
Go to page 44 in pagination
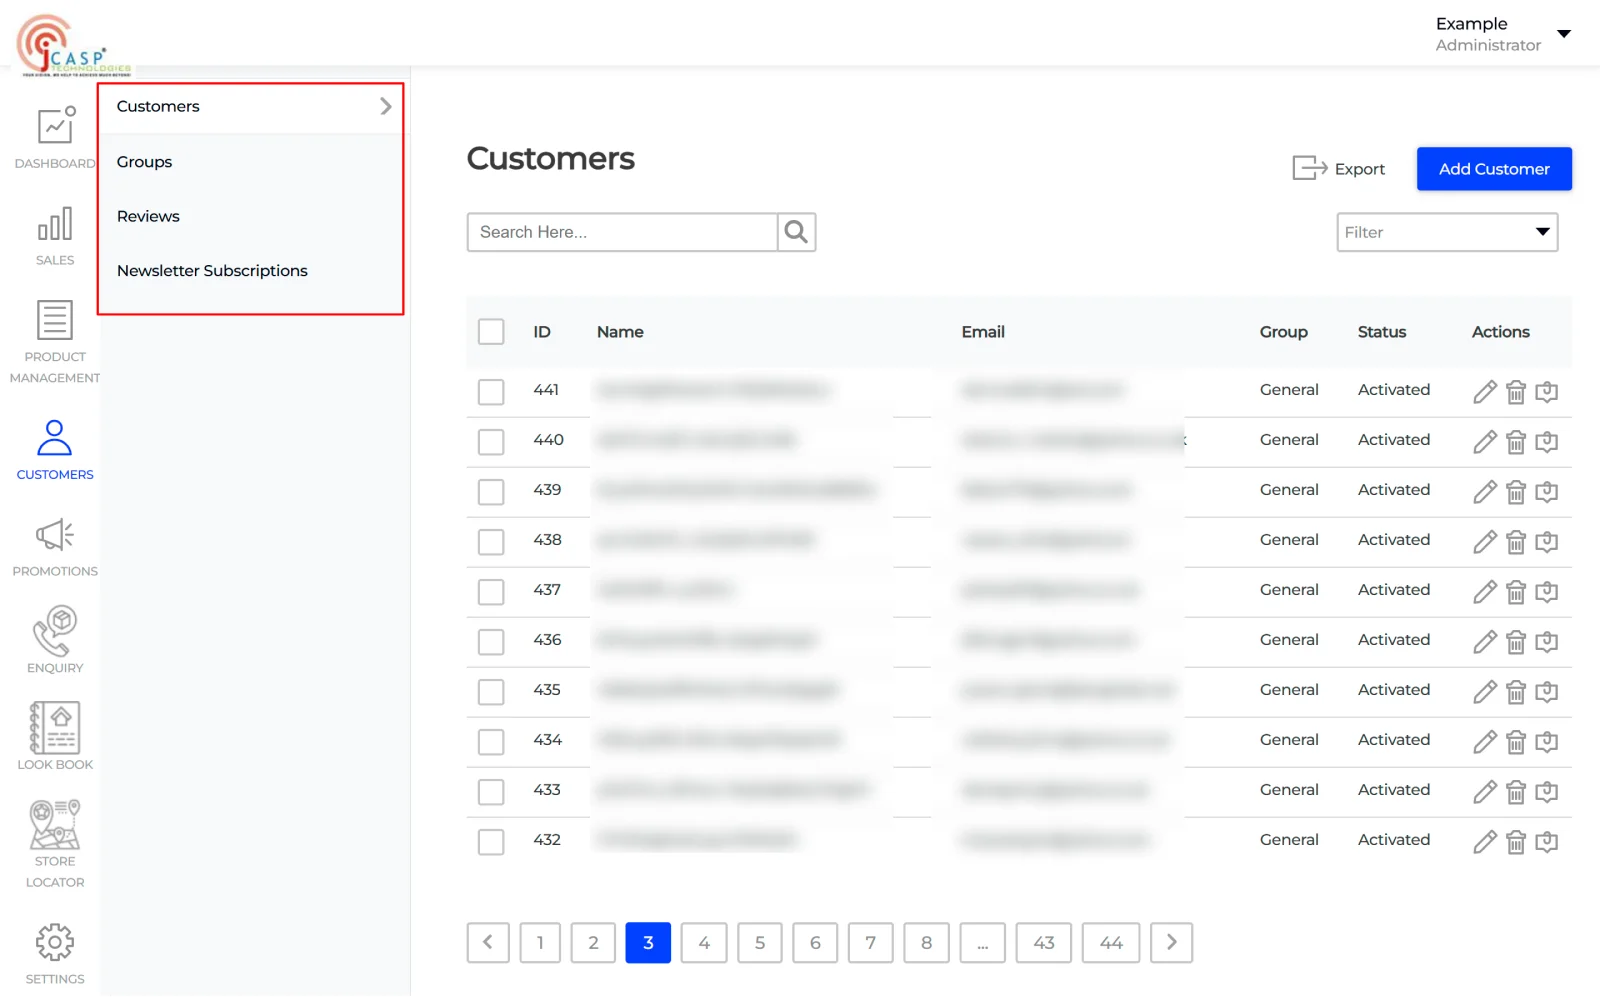(x=1110, y=943)
